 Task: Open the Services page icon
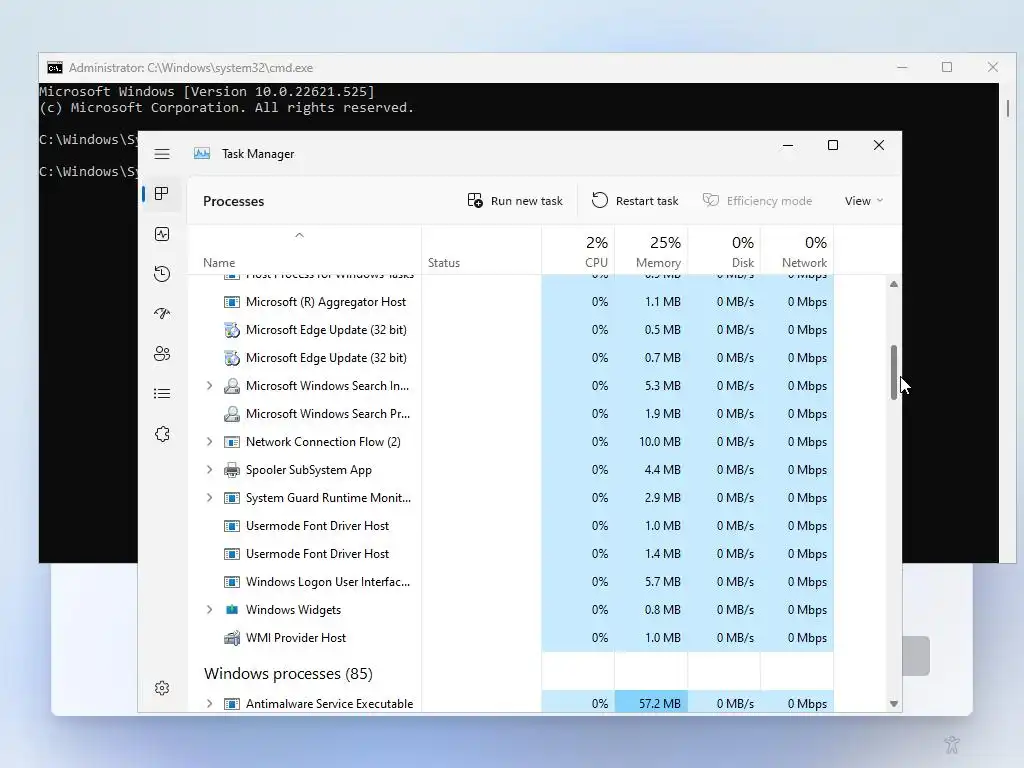tap(162, 434)
